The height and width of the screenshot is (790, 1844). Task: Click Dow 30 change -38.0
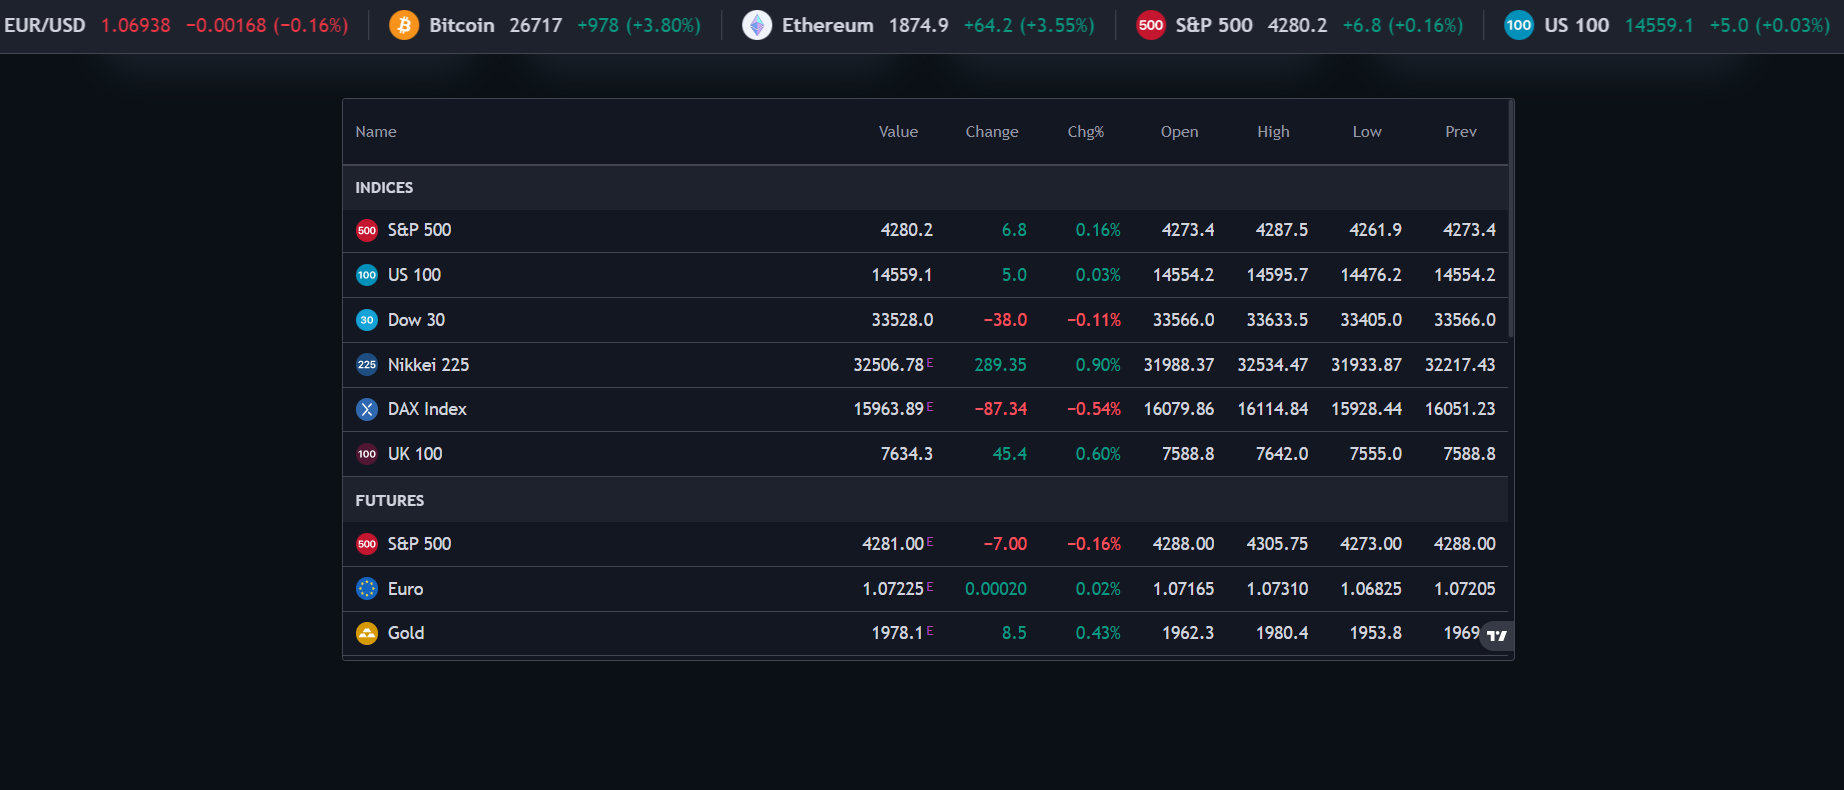[1005, 320]
